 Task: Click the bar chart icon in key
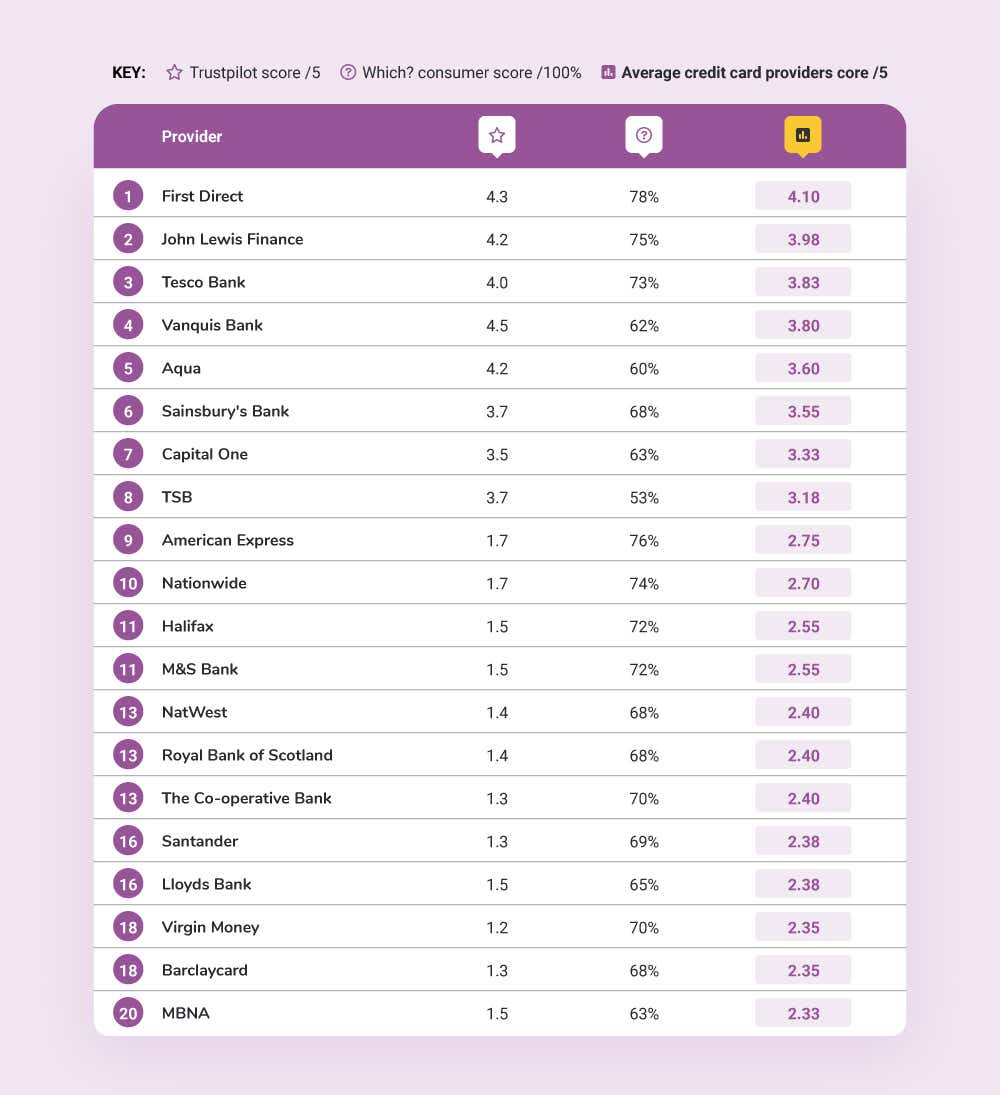[x=608, y=72]
